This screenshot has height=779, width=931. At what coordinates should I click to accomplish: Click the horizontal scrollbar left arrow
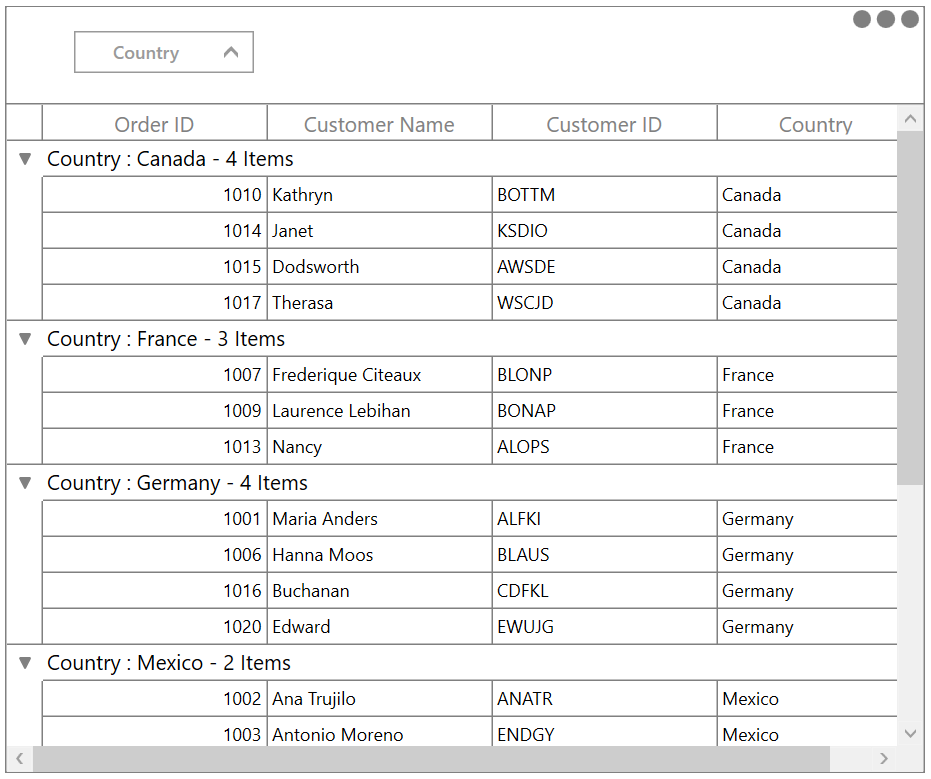tap(20, 759)
